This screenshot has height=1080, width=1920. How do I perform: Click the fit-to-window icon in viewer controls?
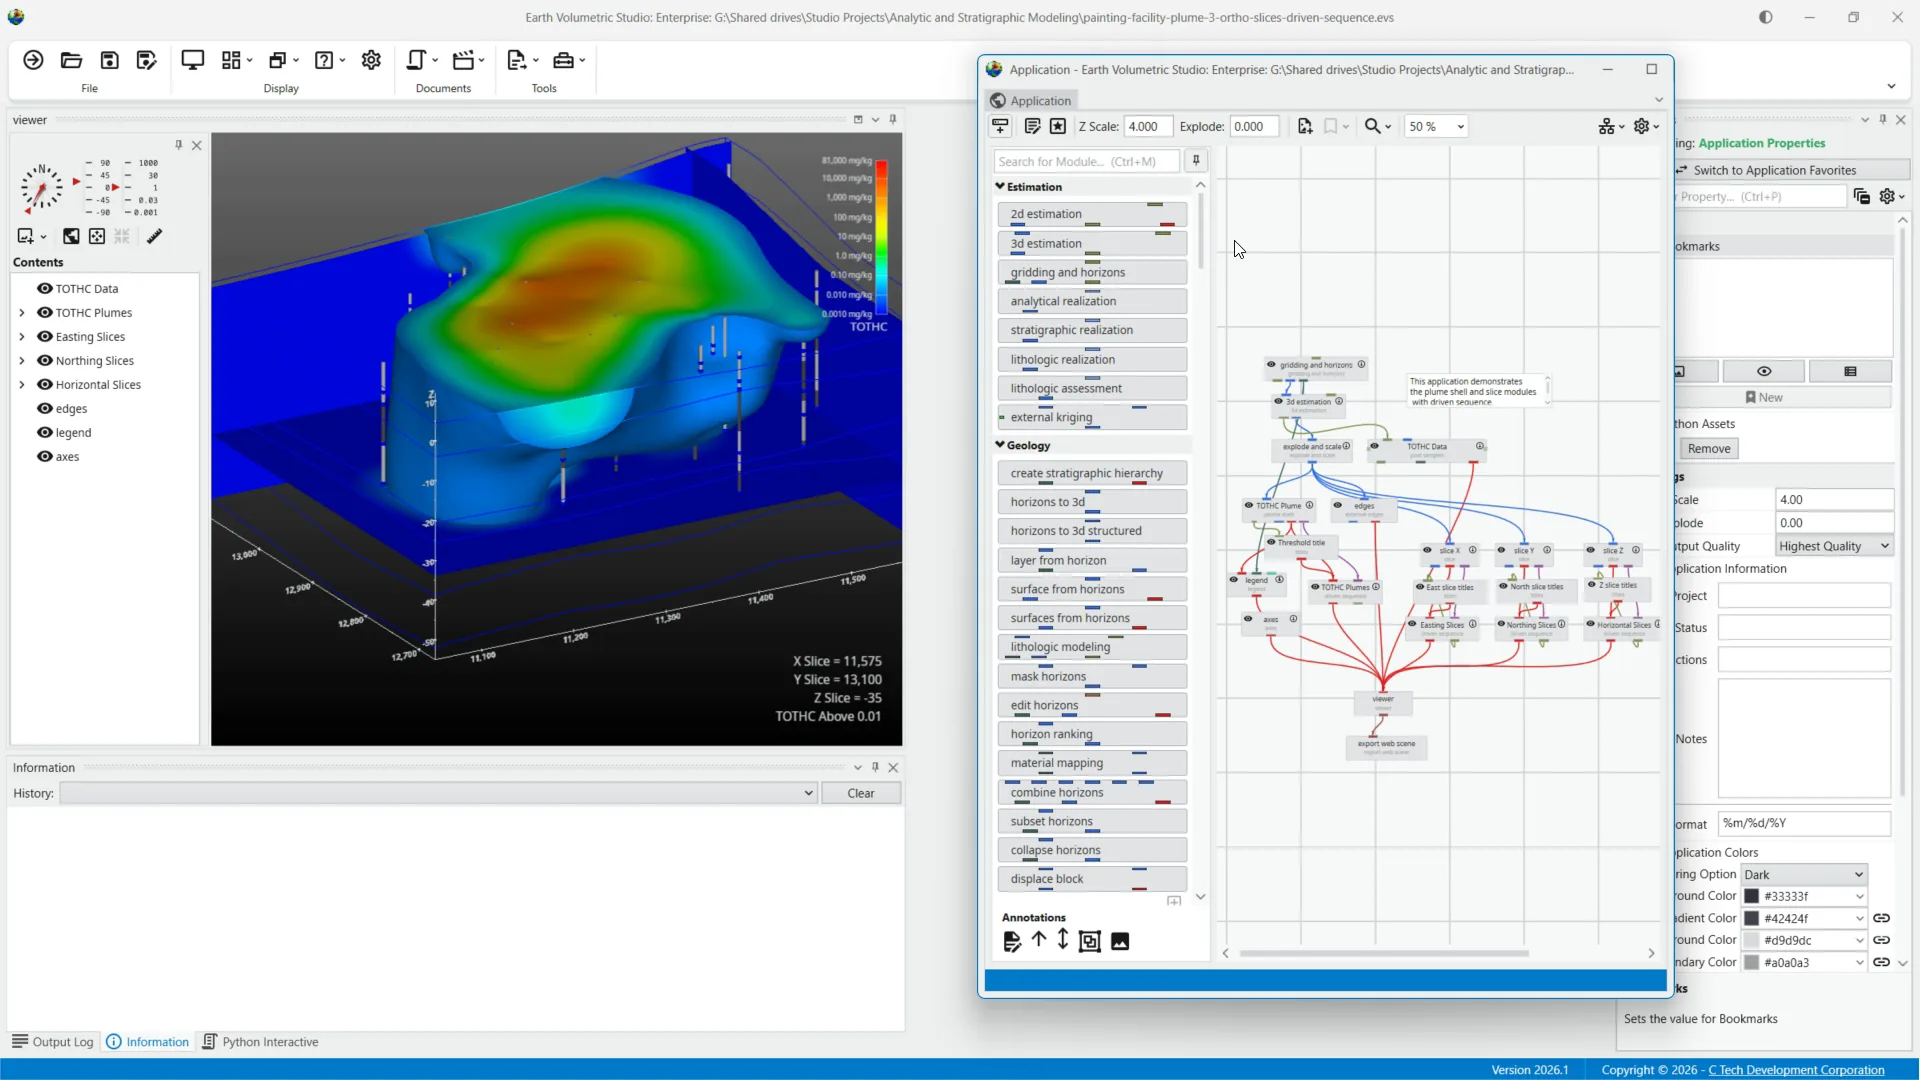point(97,236)
